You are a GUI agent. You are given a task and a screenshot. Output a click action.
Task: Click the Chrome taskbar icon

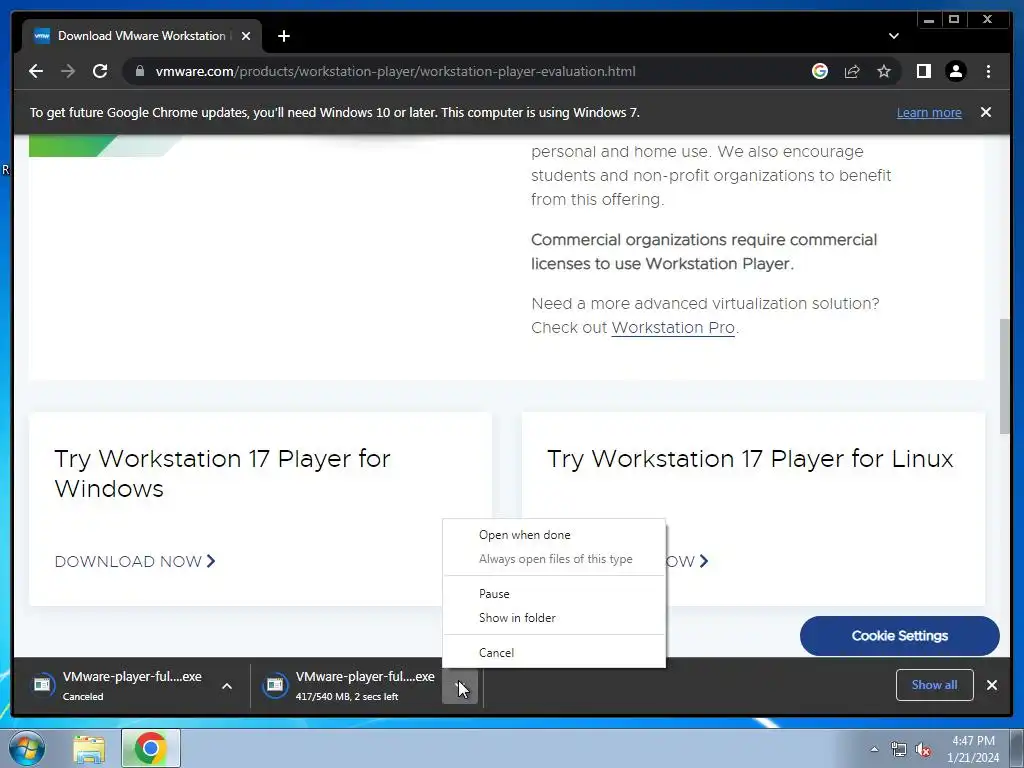click(x=151, y=748)
